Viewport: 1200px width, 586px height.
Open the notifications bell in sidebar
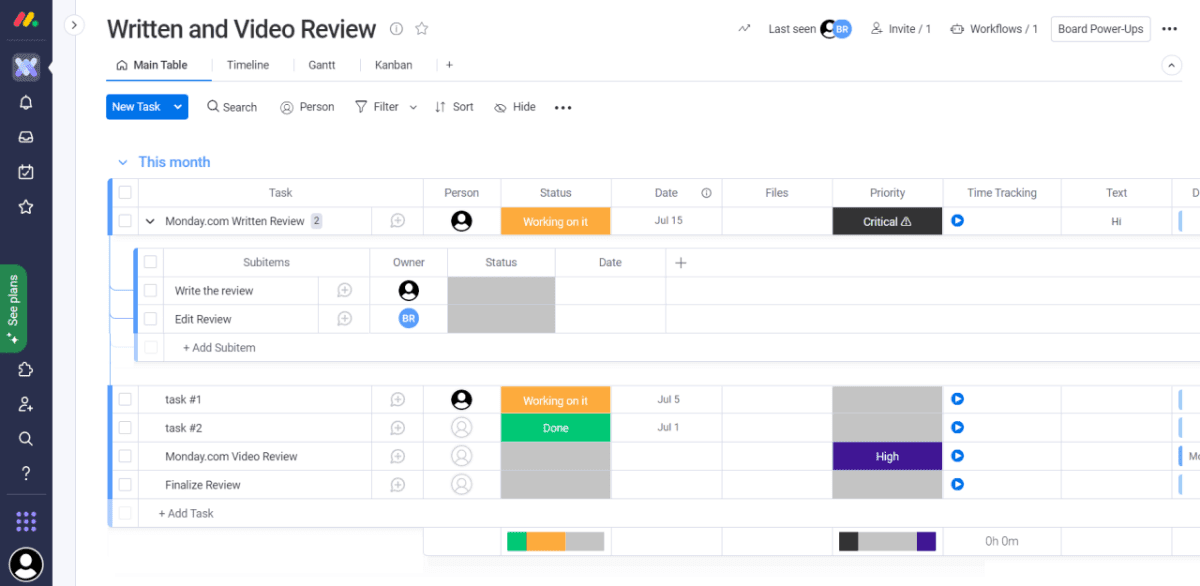pos(26,102)
